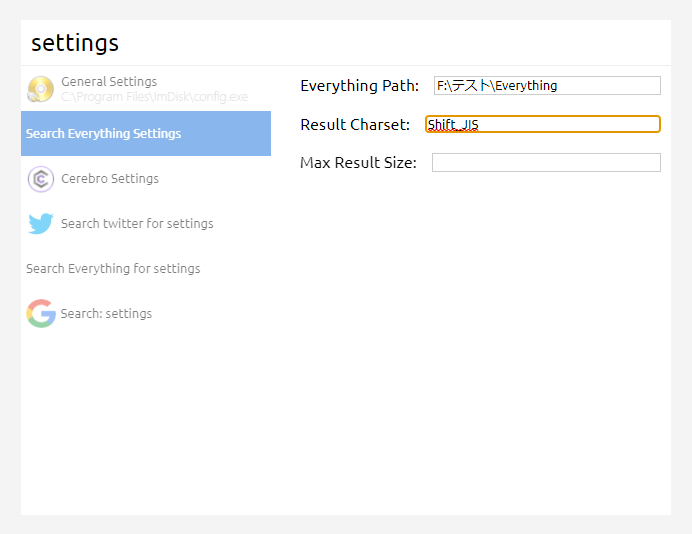Open the Google 'Search: settings' result
The image size is (692, 534).
pyautogui.click(x=146, y=313)
